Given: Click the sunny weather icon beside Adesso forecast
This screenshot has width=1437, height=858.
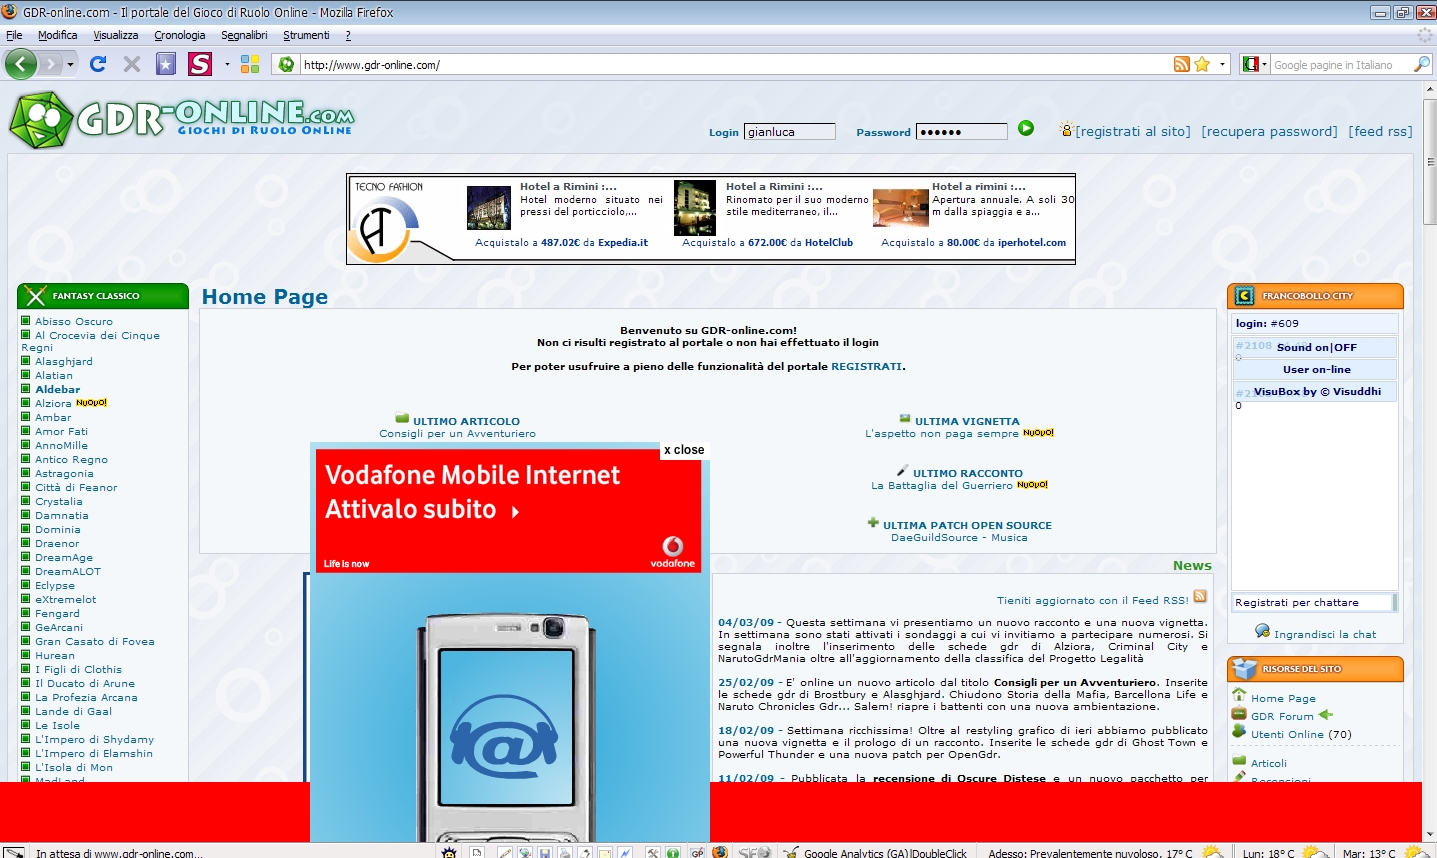Looking at the screenshot, I should pyautogui.click(x=1212, y=852).
